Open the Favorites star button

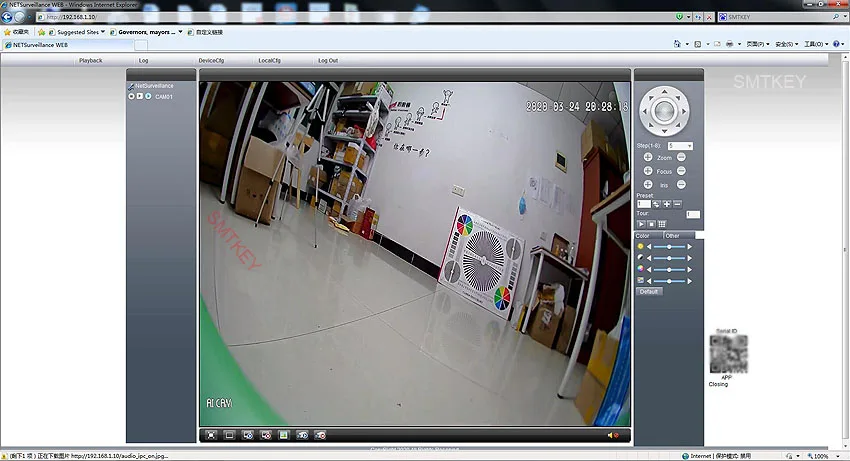click(16, 32)
